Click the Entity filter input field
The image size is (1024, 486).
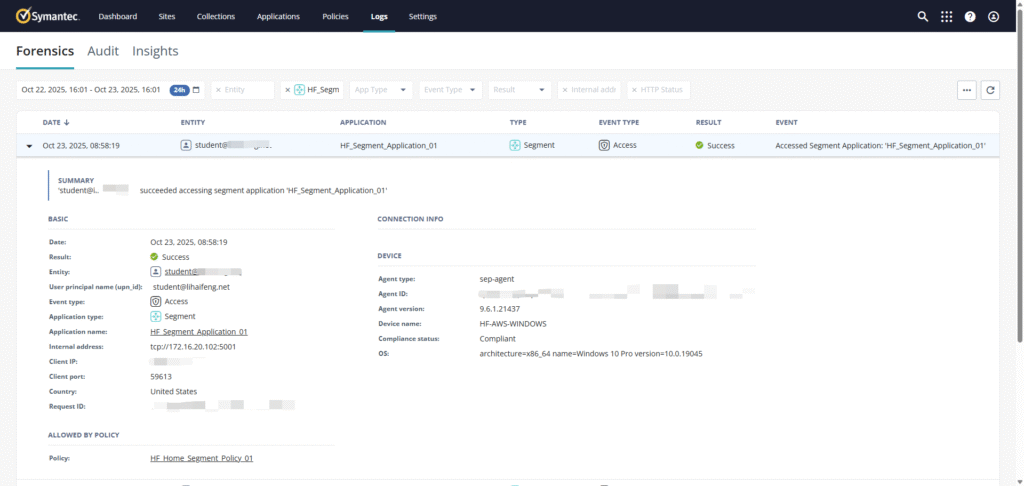tap(245, 90)
